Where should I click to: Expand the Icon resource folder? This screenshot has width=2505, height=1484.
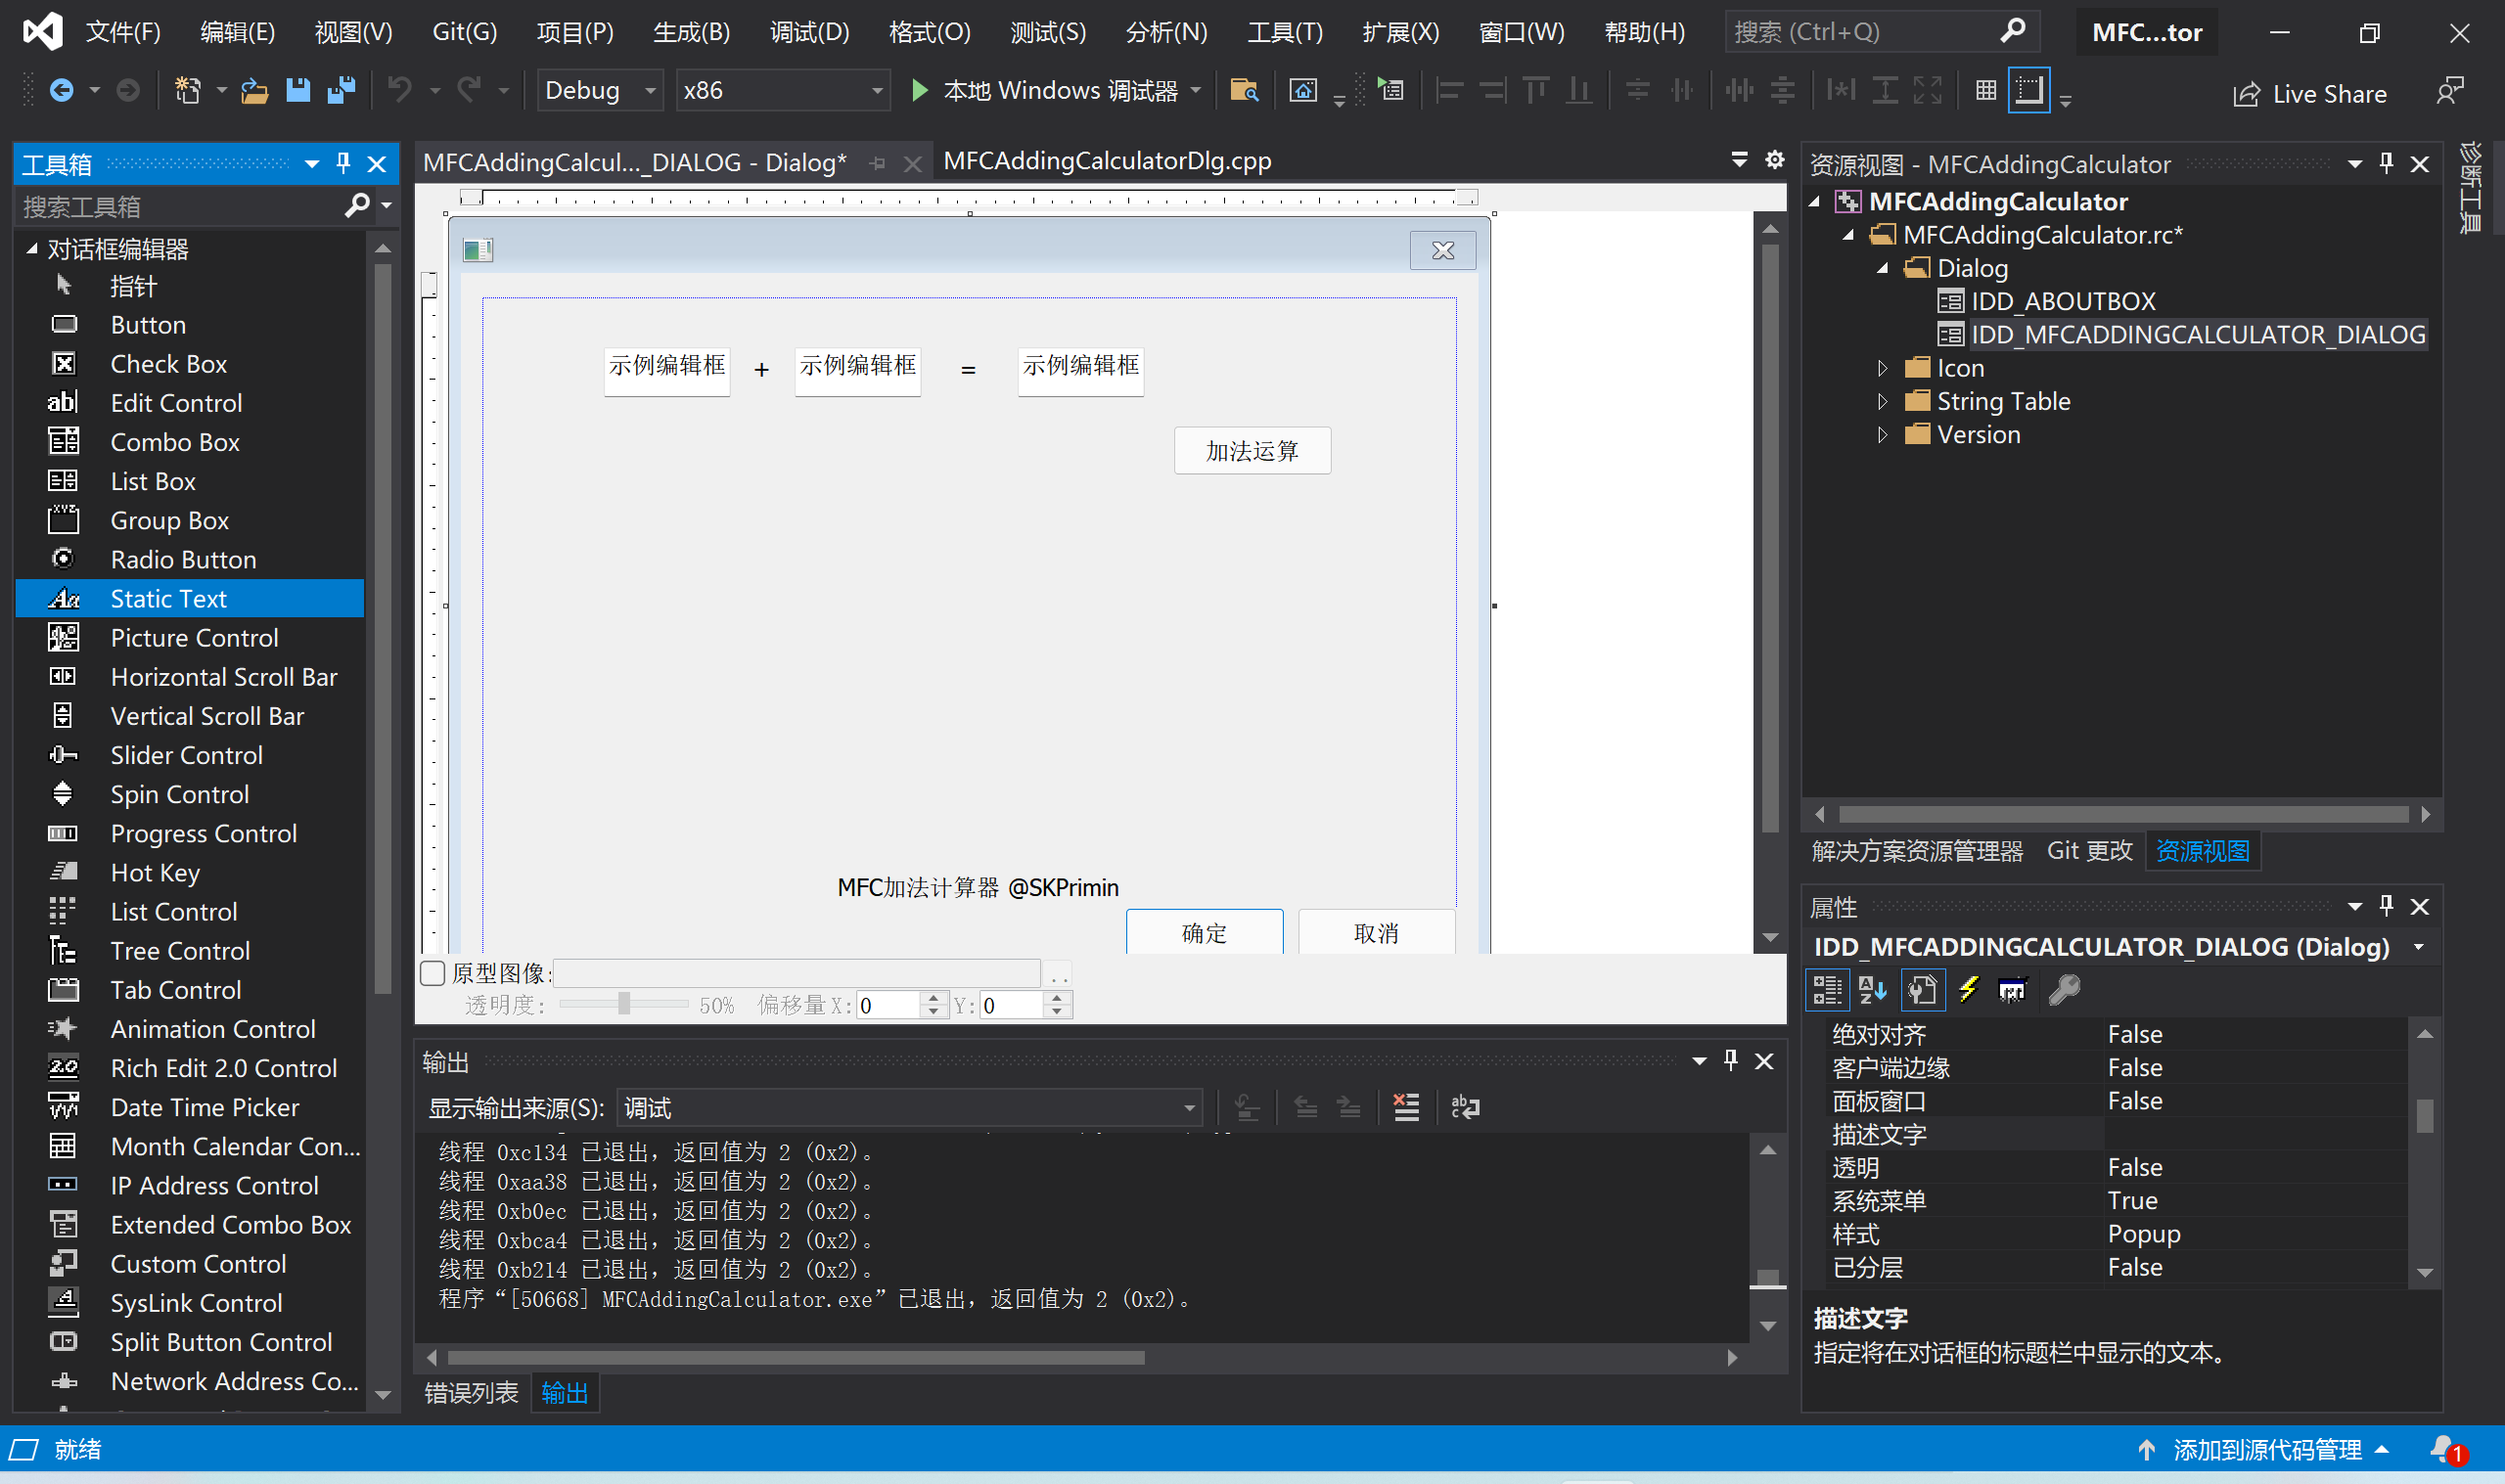1882,369
